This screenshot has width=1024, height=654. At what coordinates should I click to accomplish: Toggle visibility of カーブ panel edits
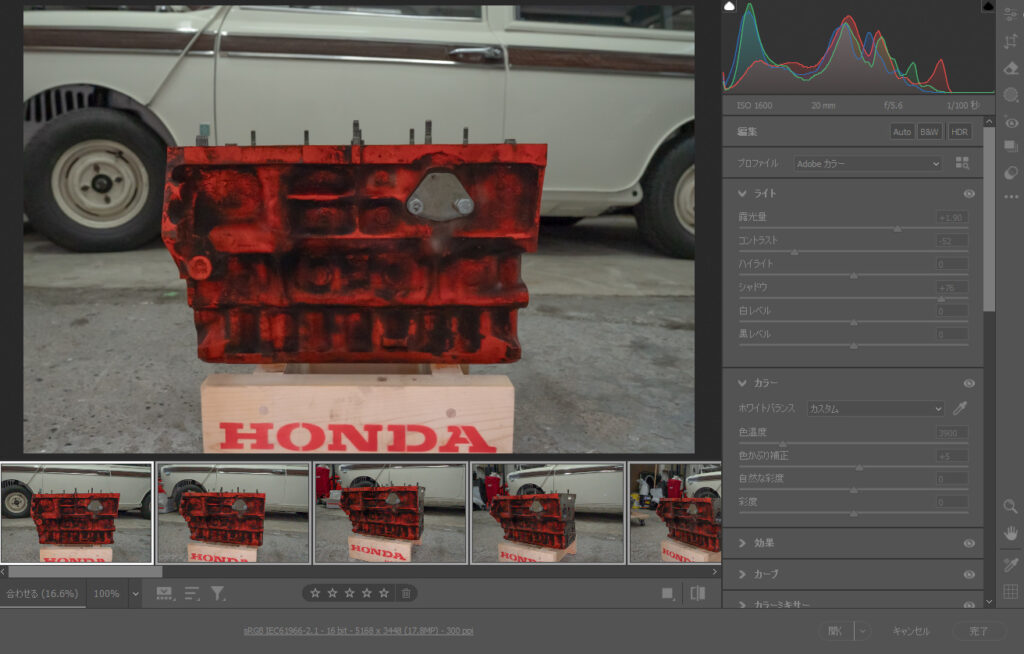pos(969,574)
